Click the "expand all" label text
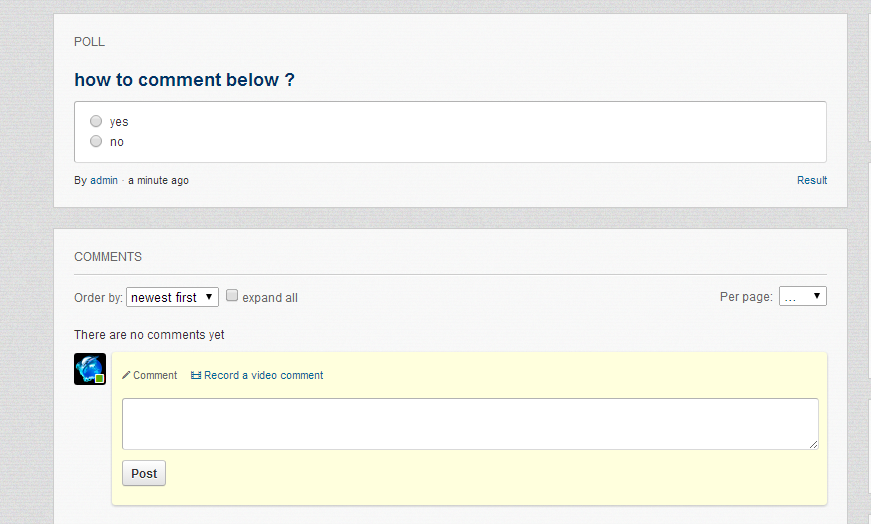Image resolution: width=871 pixels, height=524 pixels. (x=270, y=298)
